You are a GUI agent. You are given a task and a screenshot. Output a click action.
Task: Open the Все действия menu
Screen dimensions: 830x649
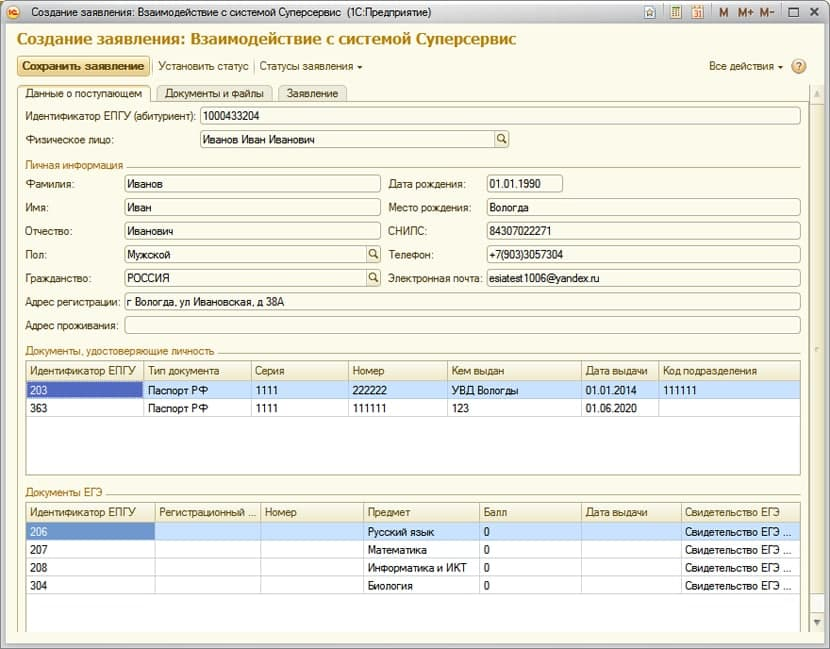[x=745, y=66]
